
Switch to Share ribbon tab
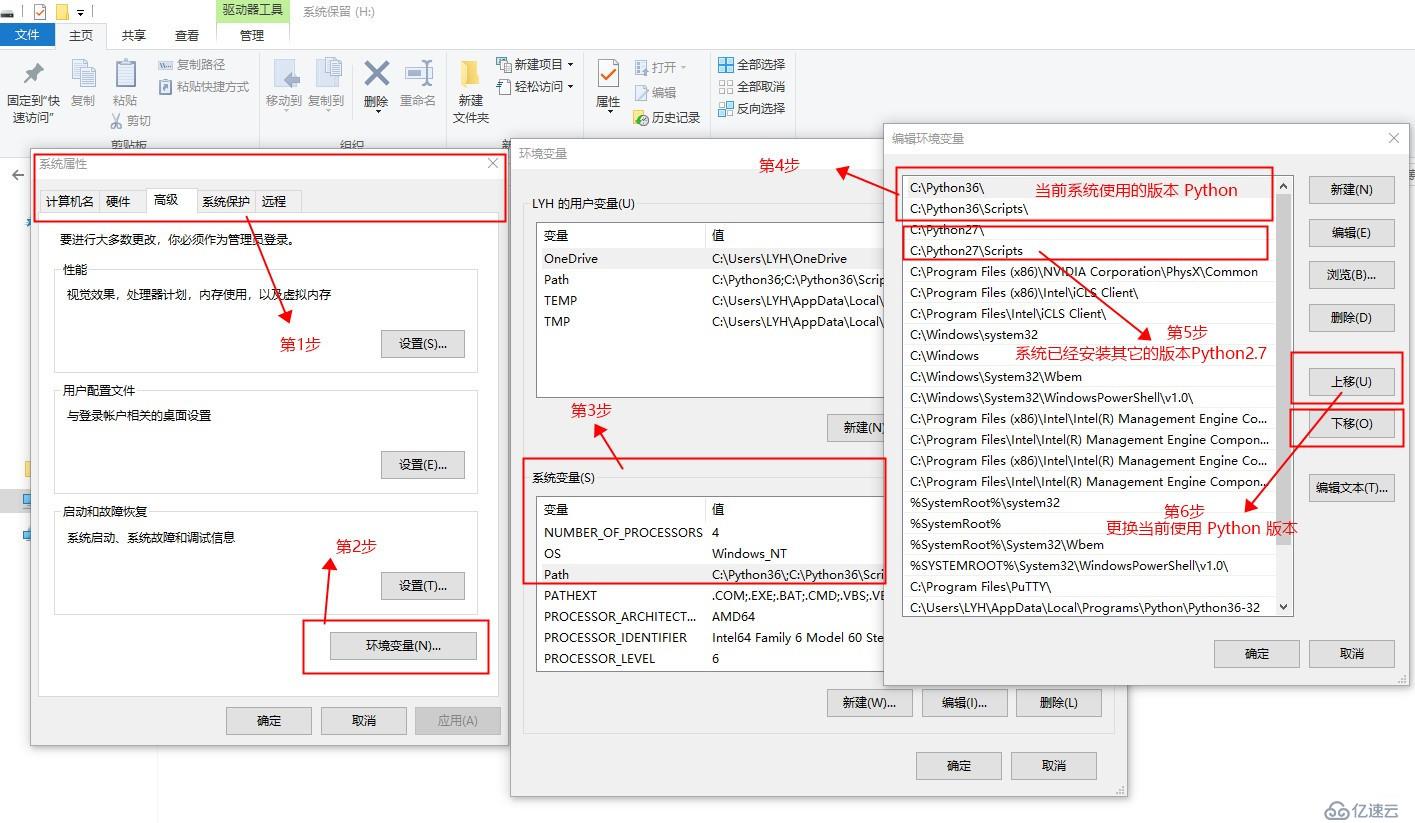click(133, 35)
